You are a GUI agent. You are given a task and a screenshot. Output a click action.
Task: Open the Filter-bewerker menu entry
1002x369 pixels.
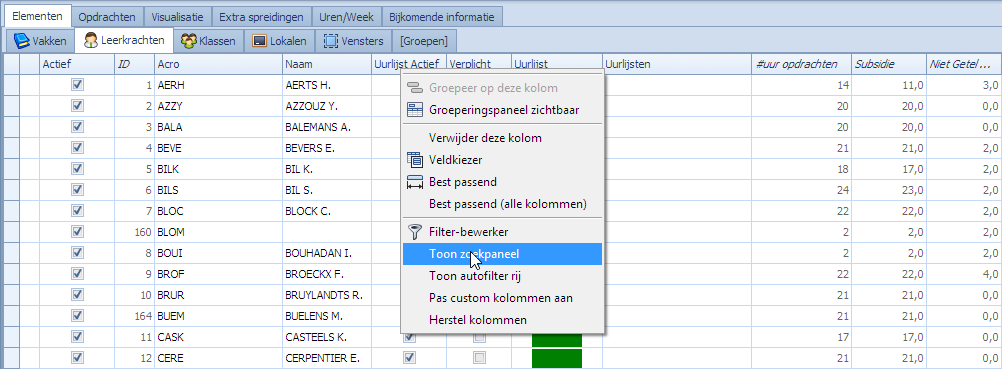click(x=502, y=232)
